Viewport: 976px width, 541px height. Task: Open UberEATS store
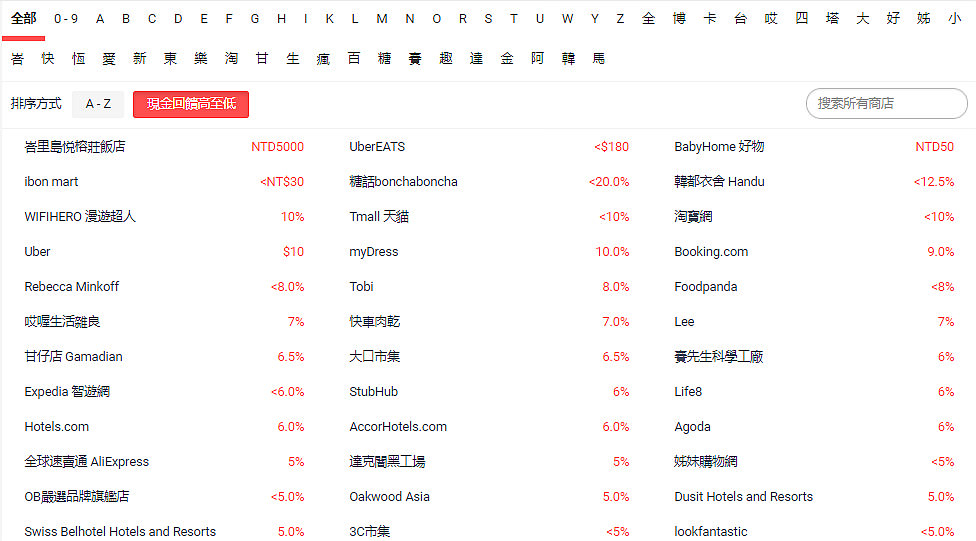tap(377, 147)
